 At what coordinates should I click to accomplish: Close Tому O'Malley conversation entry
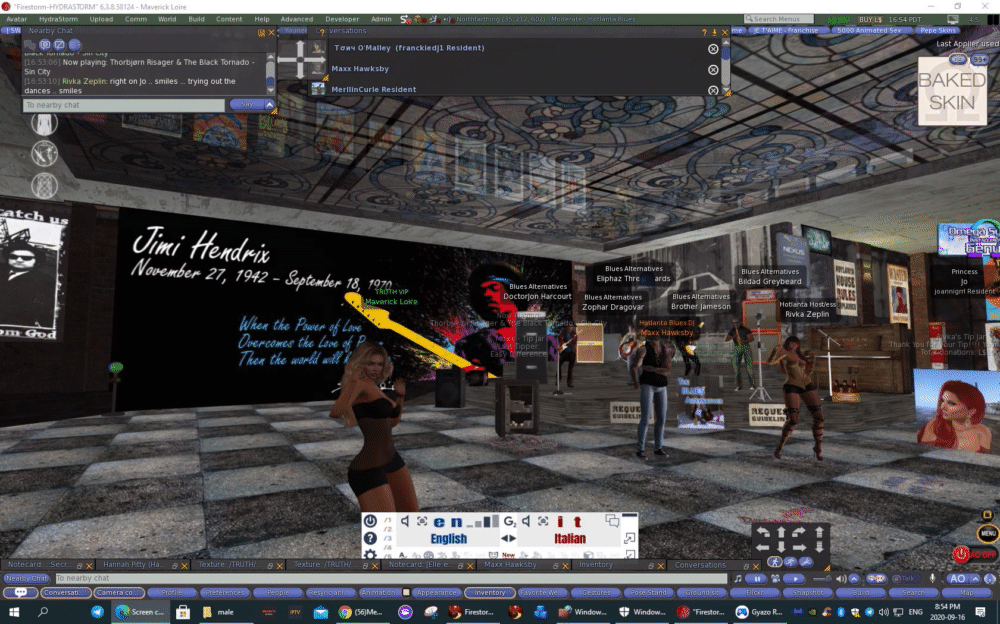pyautogui.click(x=713, y=49)
